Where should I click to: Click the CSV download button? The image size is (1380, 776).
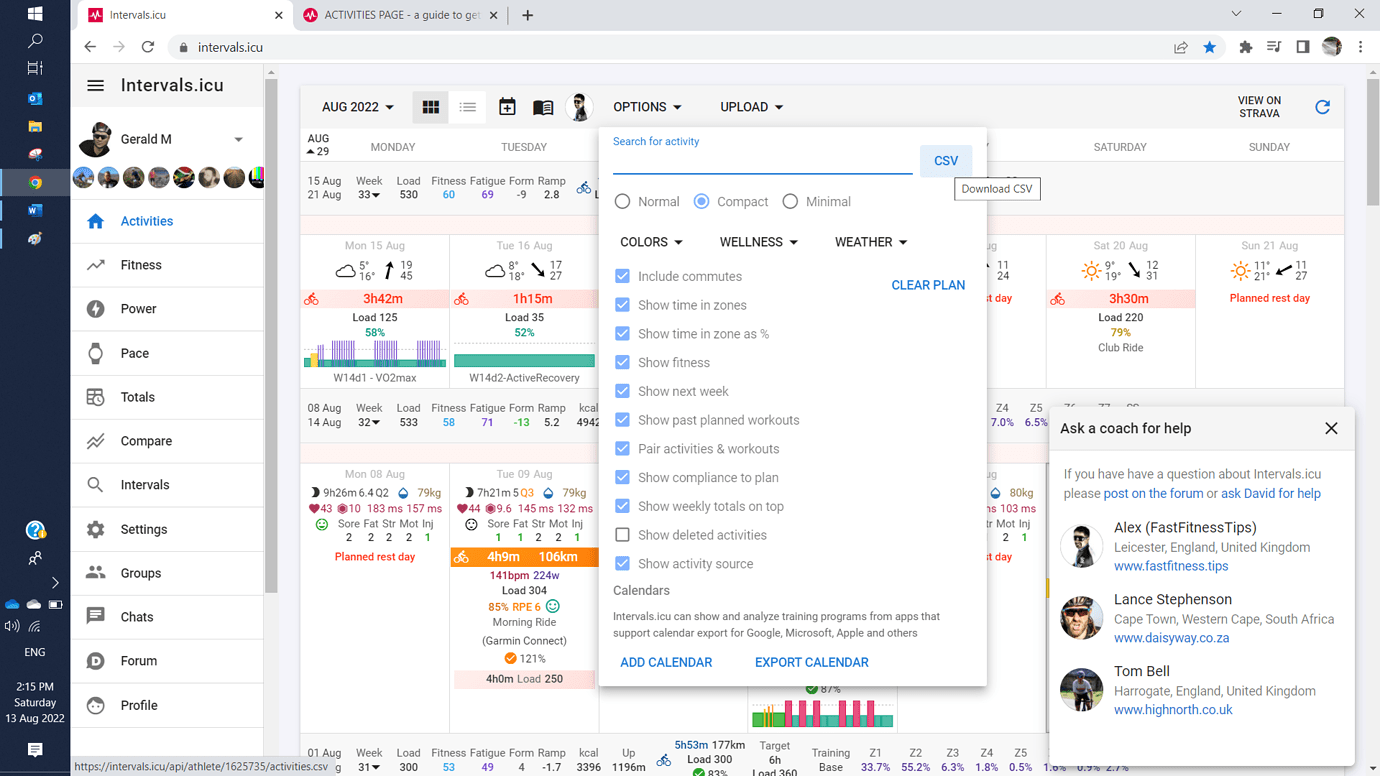945,161
